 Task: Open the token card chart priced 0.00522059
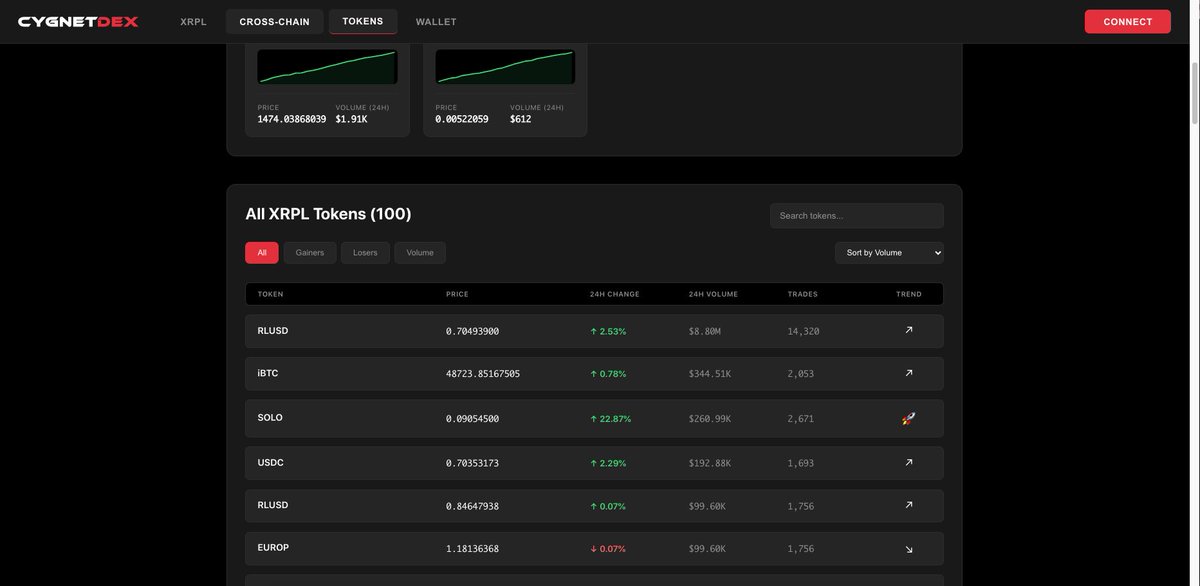505,67
